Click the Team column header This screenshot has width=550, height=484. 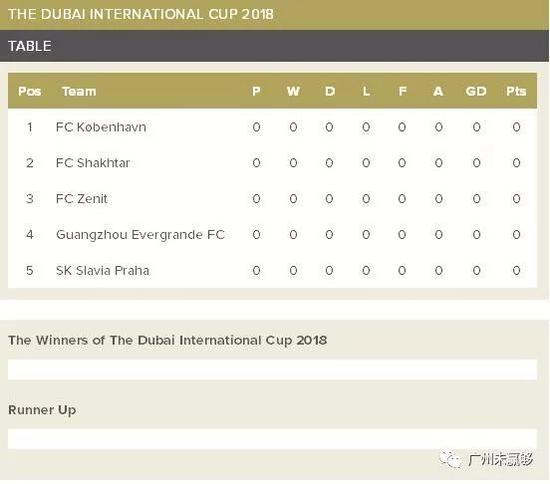click(79, 91)
